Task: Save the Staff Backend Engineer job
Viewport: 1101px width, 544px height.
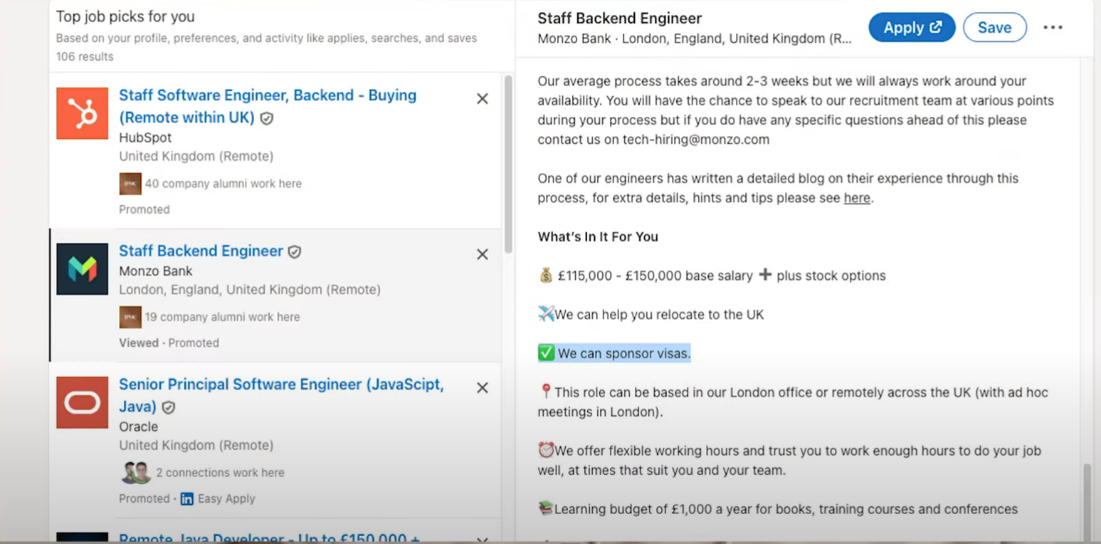Action: pyautogui.click(x=994, y=28)
